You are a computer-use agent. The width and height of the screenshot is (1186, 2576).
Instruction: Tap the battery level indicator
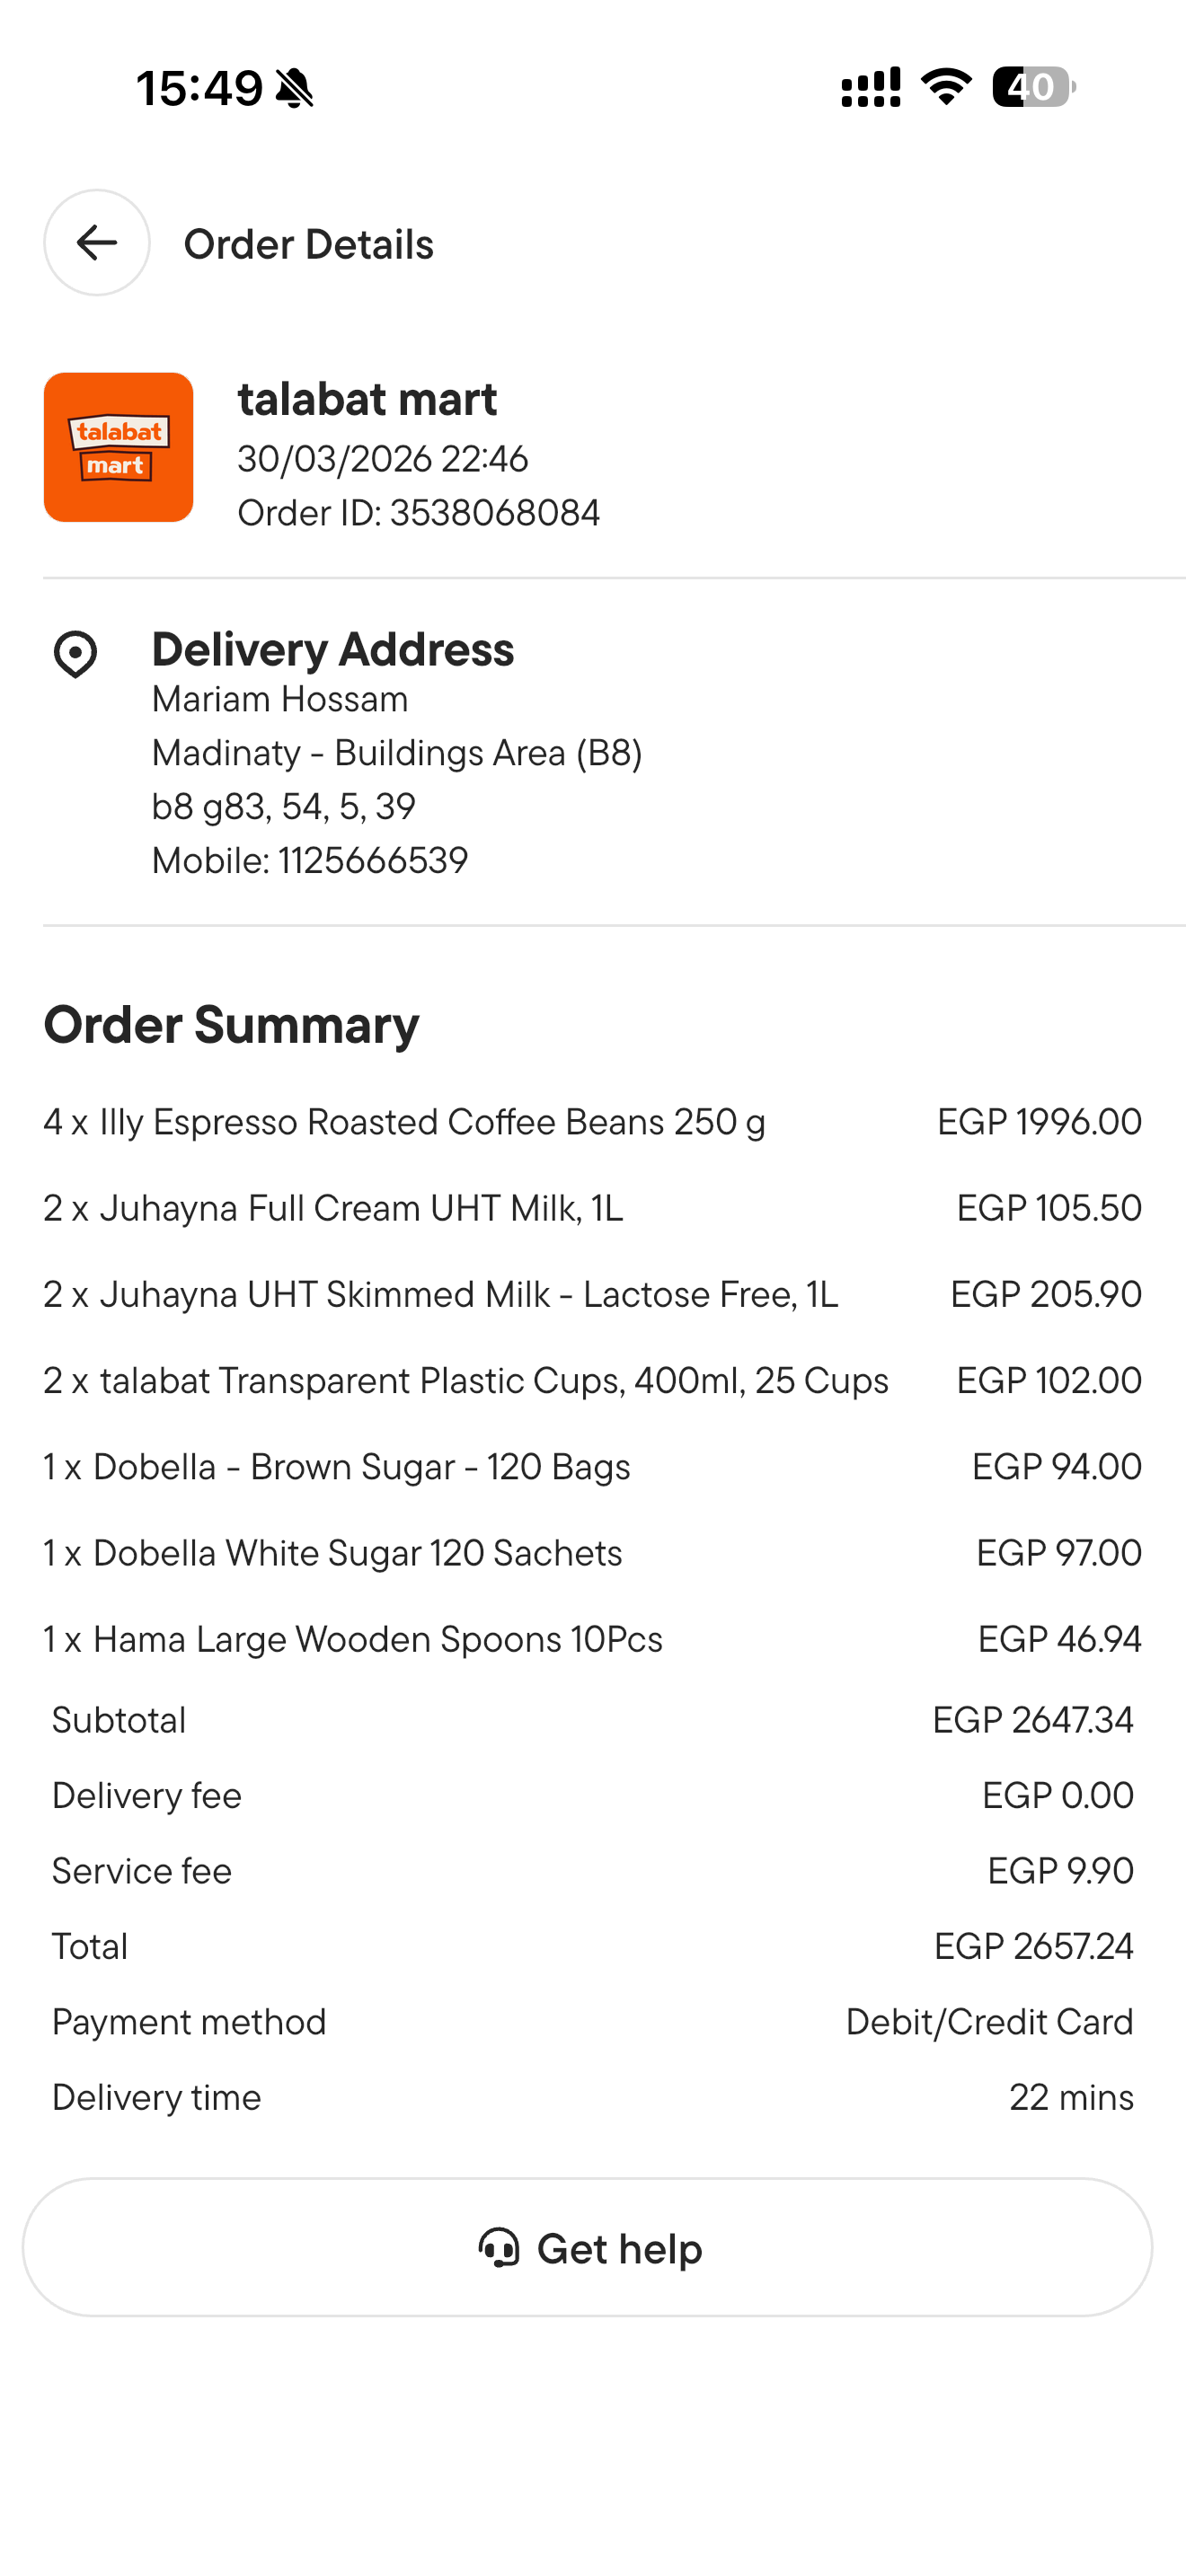(x=1033, y=87)
